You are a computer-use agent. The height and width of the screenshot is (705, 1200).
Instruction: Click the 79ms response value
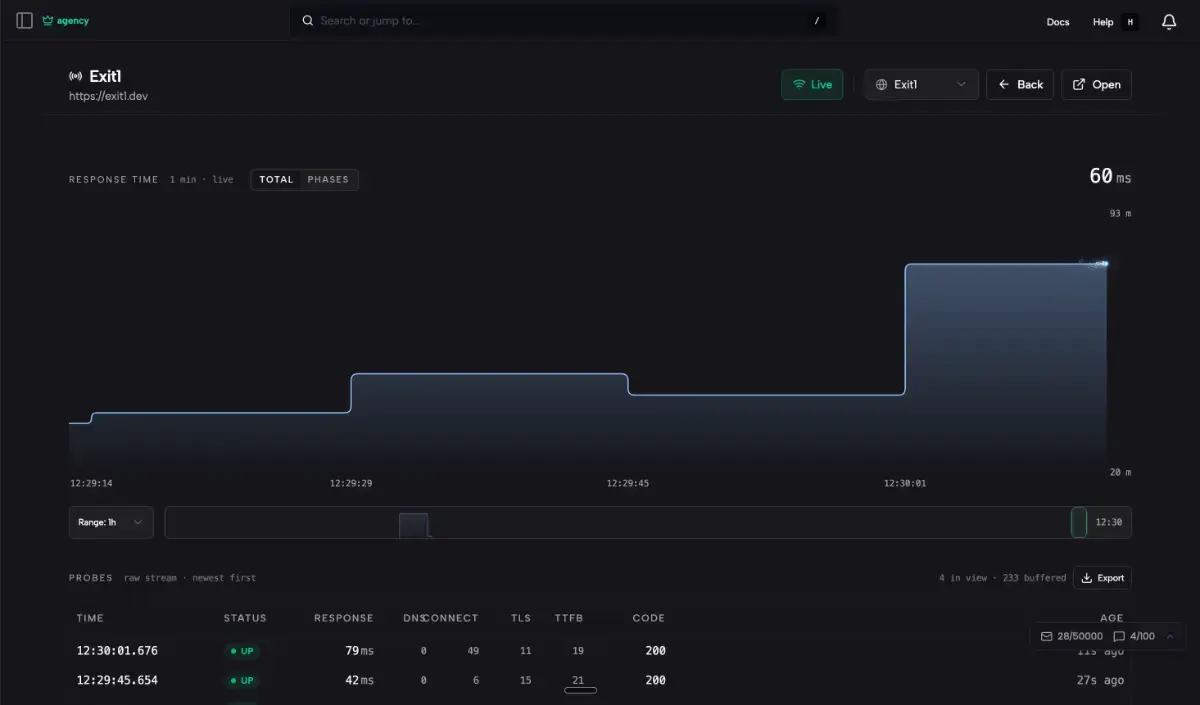click(359, 650)
